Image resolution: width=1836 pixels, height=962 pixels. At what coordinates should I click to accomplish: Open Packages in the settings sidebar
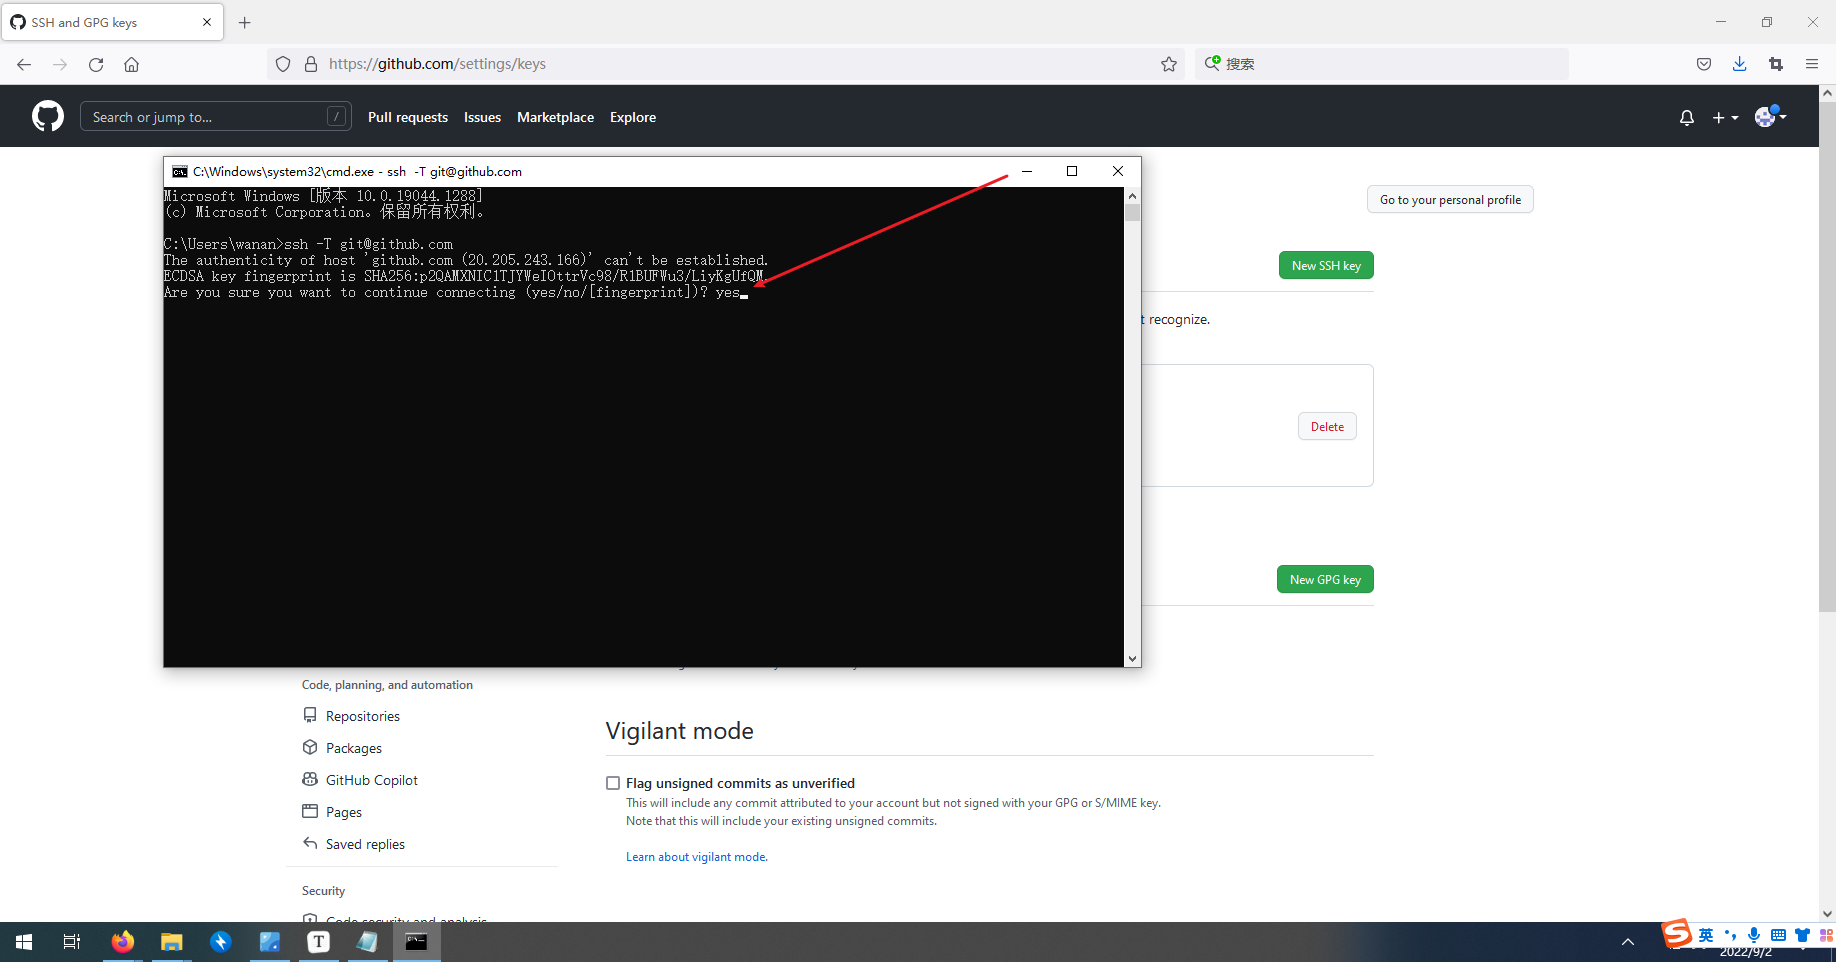click(x=353, y=748)
